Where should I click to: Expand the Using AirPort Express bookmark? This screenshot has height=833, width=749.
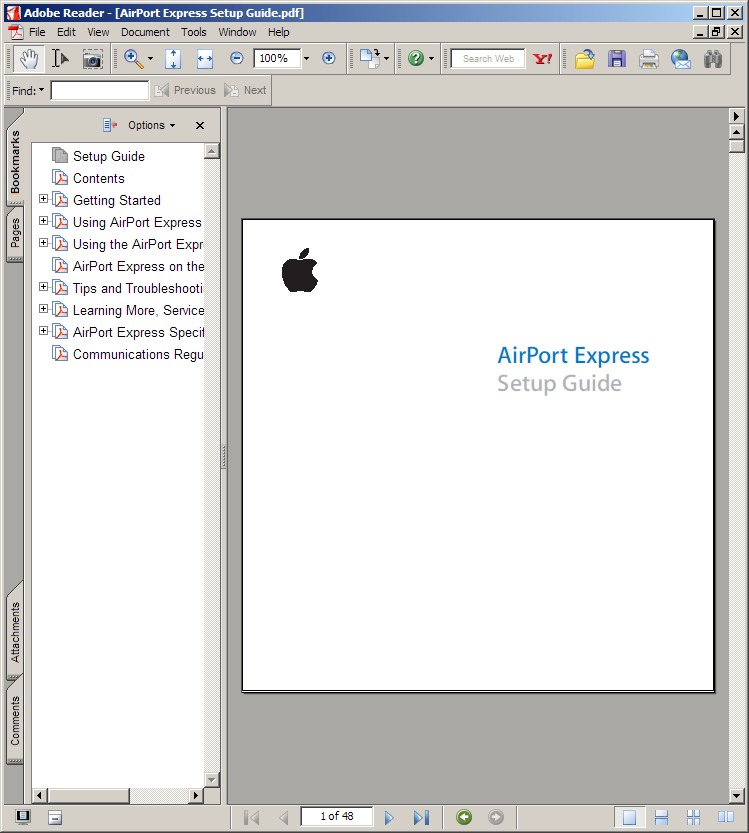click(44, 220)
